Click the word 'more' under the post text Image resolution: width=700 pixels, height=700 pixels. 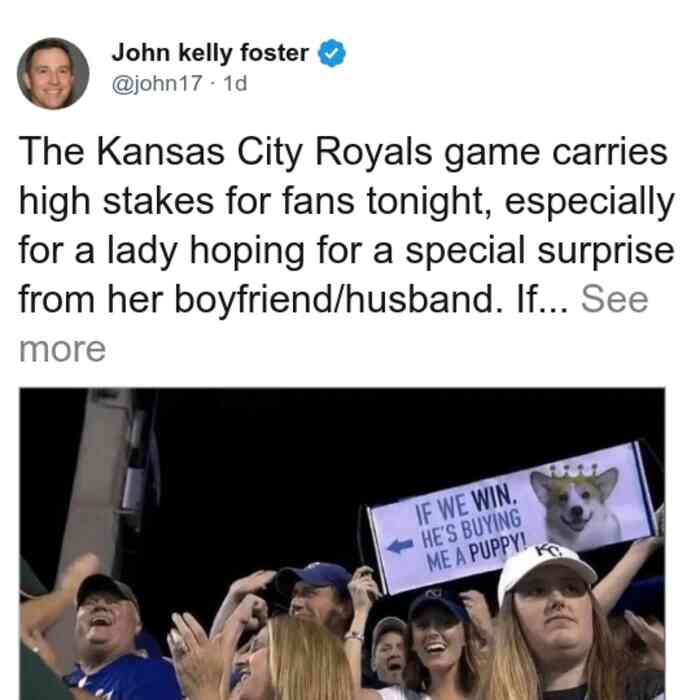point(62,349)
